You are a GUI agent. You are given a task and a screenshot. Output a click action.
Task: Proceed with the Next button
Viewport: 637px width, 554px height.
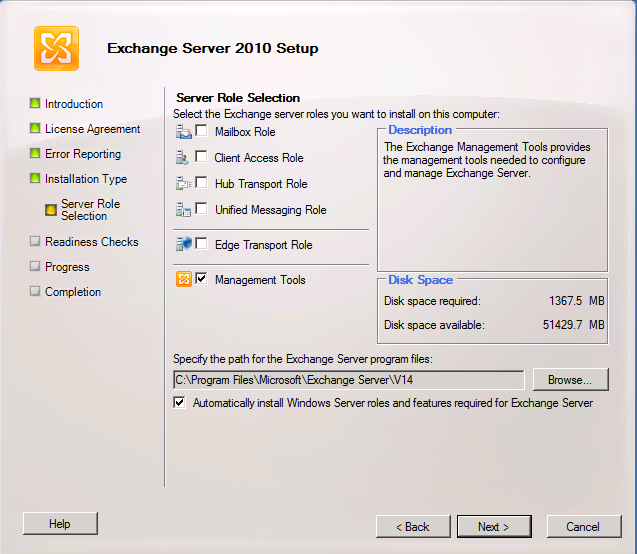(x=494, y=526)
